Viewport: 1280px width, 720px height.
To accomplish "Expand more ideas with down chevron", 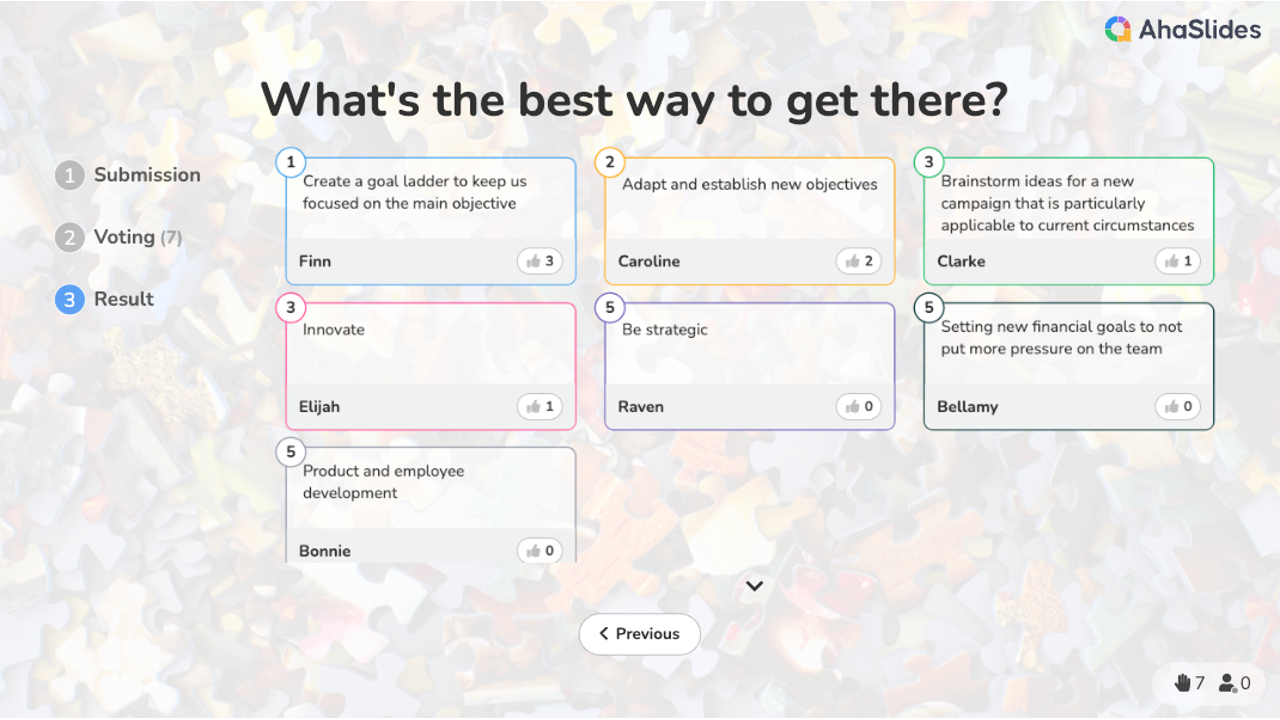I will pos(755,586).
